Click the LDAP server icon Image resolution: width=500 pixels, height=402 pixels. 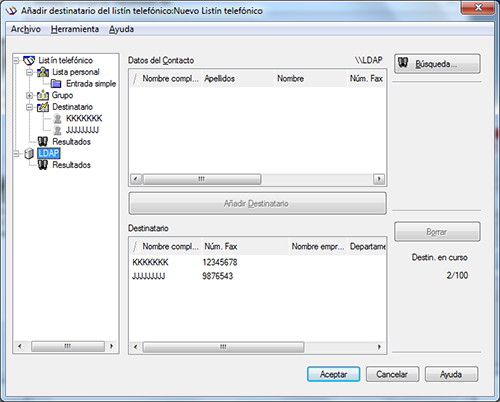[x=29, y=153]
